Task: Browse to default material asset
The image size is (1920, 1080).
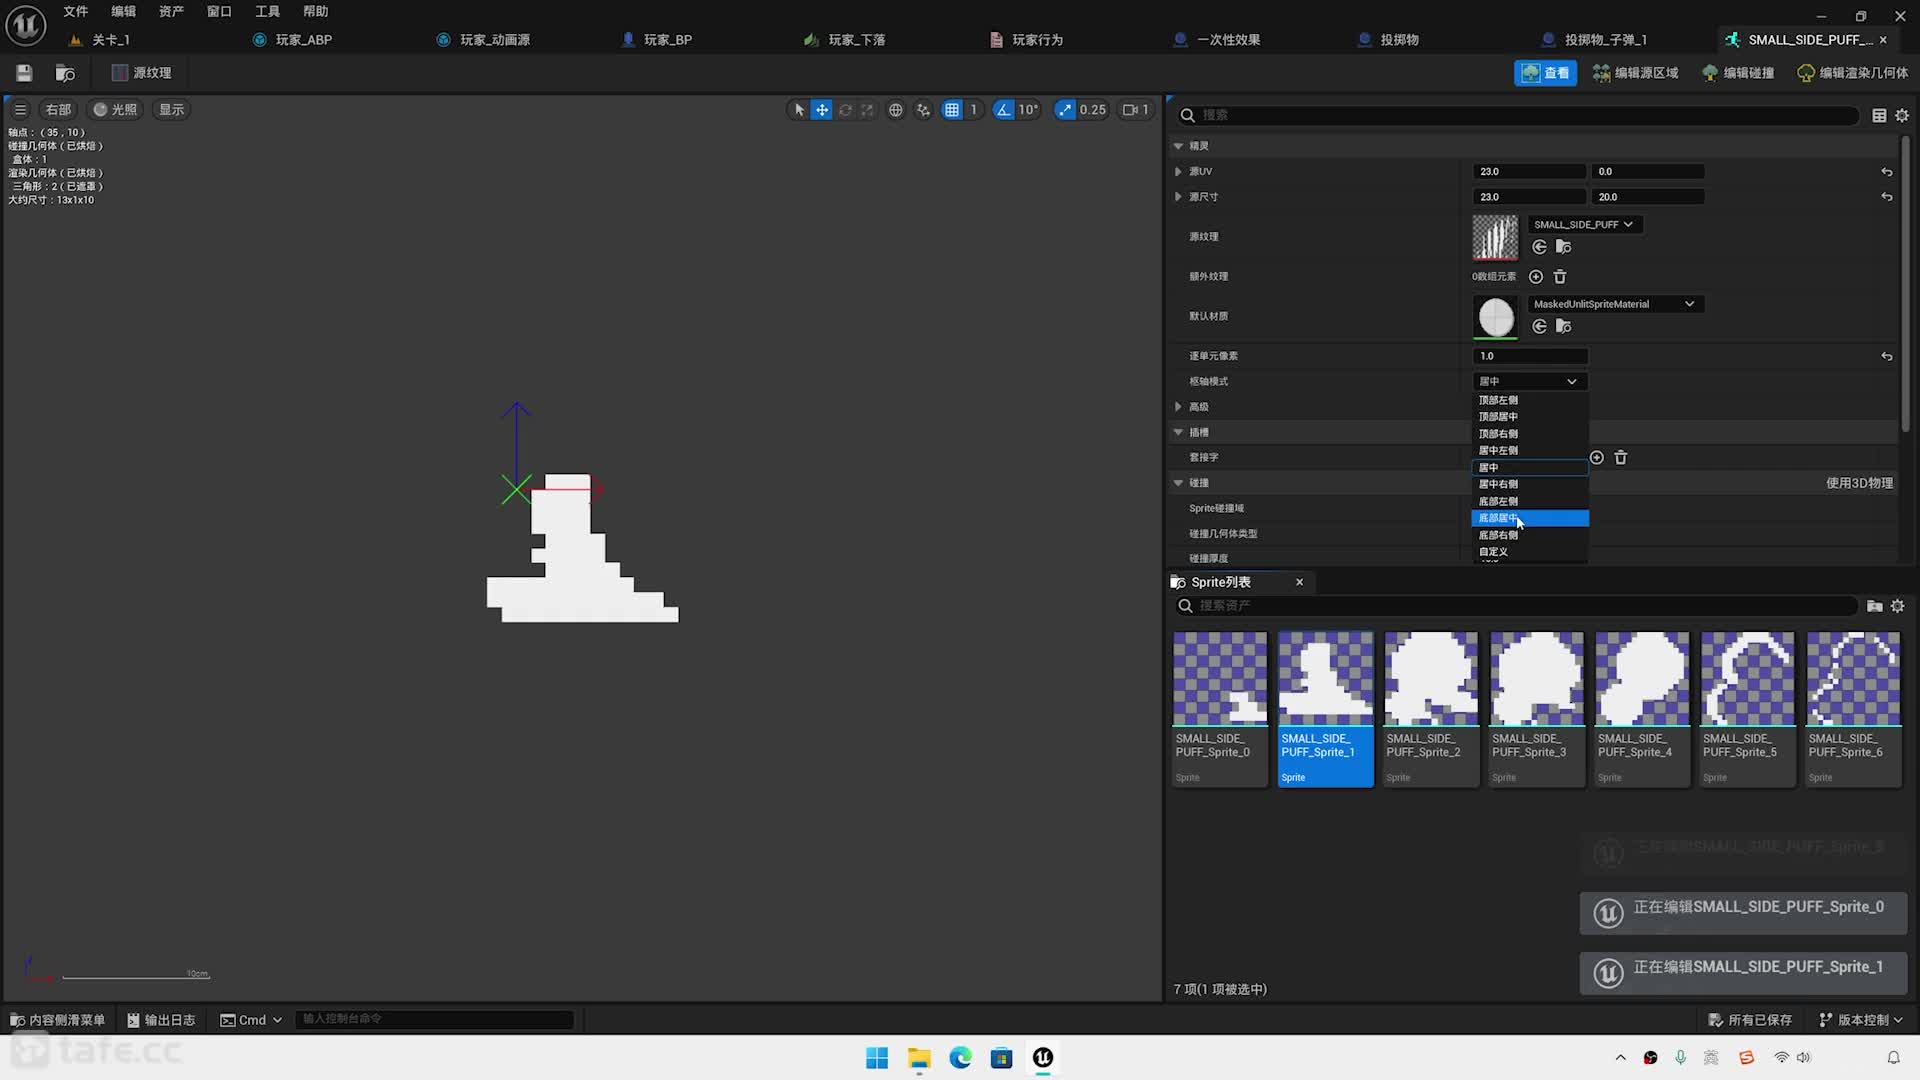Action: point(1564,326)
